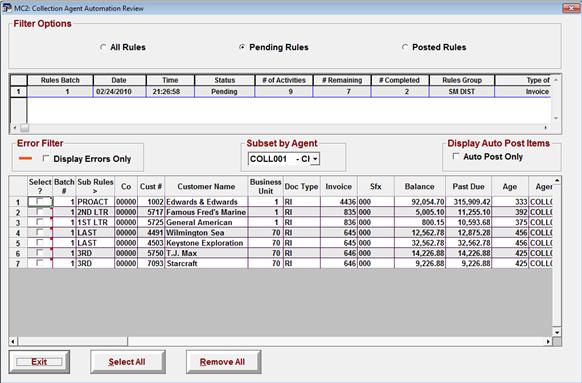The image size is (582, 383).
Task: Click the Remove All button
Action: [223, 362]
